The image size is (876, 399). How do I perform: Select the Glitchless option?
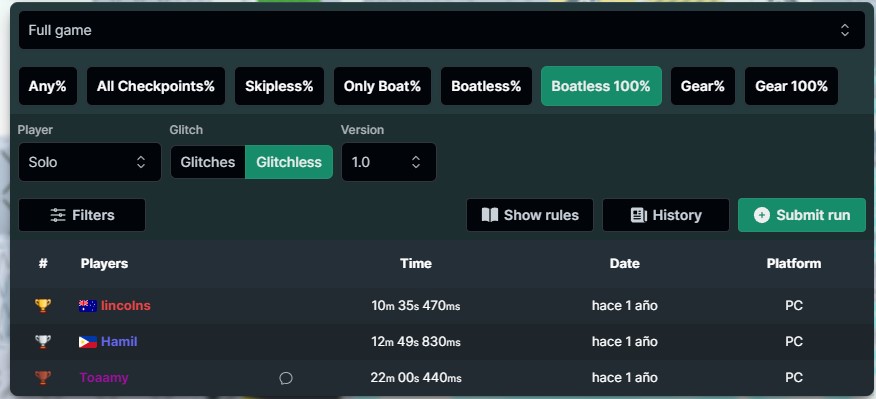tap(289, 162)
